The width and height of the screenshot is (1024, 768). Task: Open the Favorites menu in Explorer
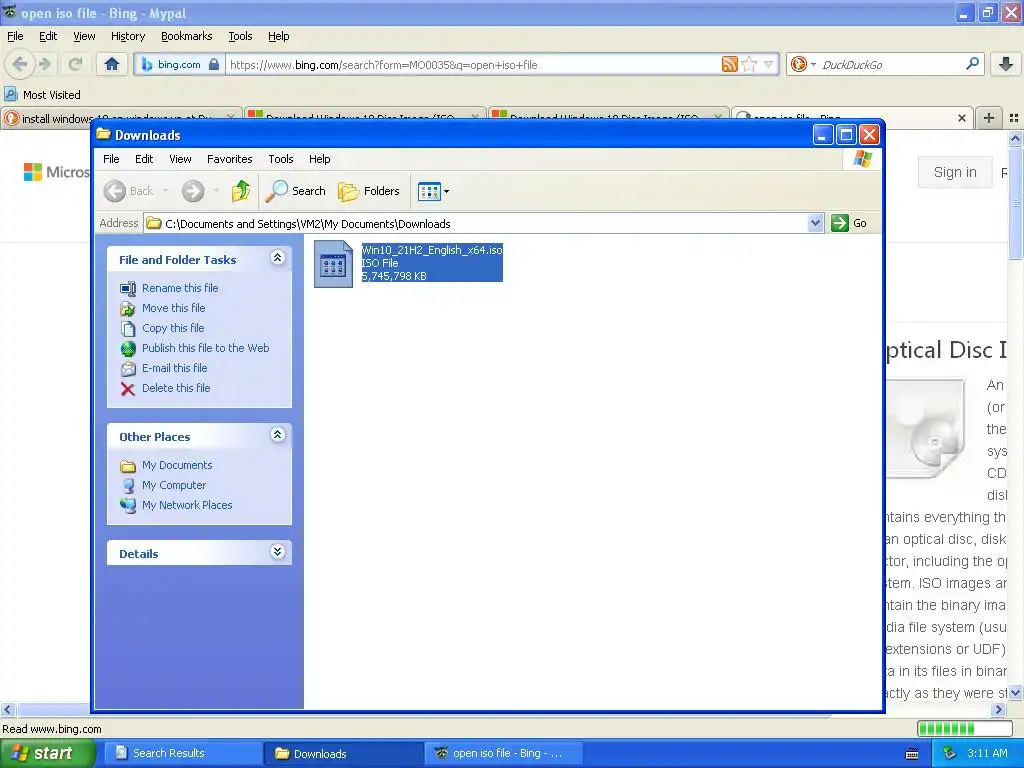pos(229,159)
